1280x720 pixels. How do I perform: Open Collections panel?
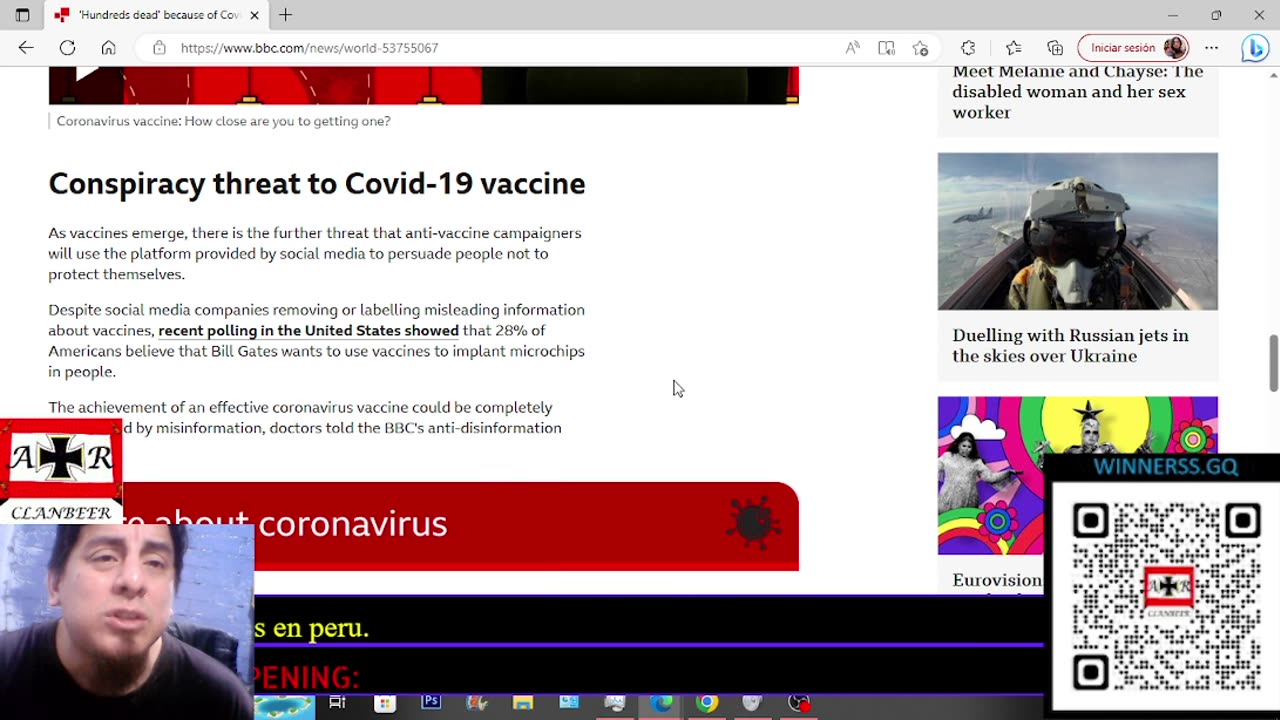coord(1055,48)
